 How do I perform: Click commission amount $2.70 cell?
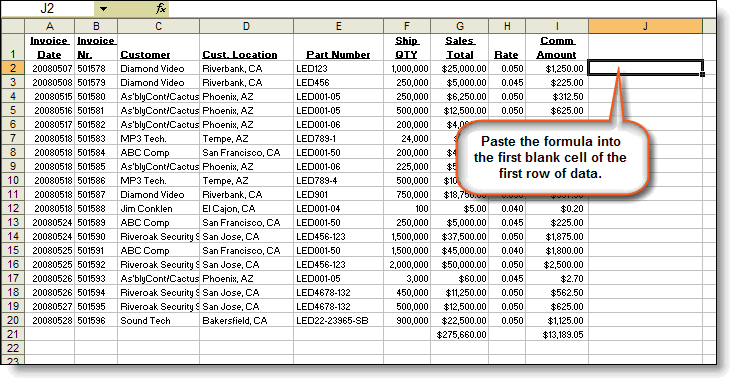click(x=557, y=279)
